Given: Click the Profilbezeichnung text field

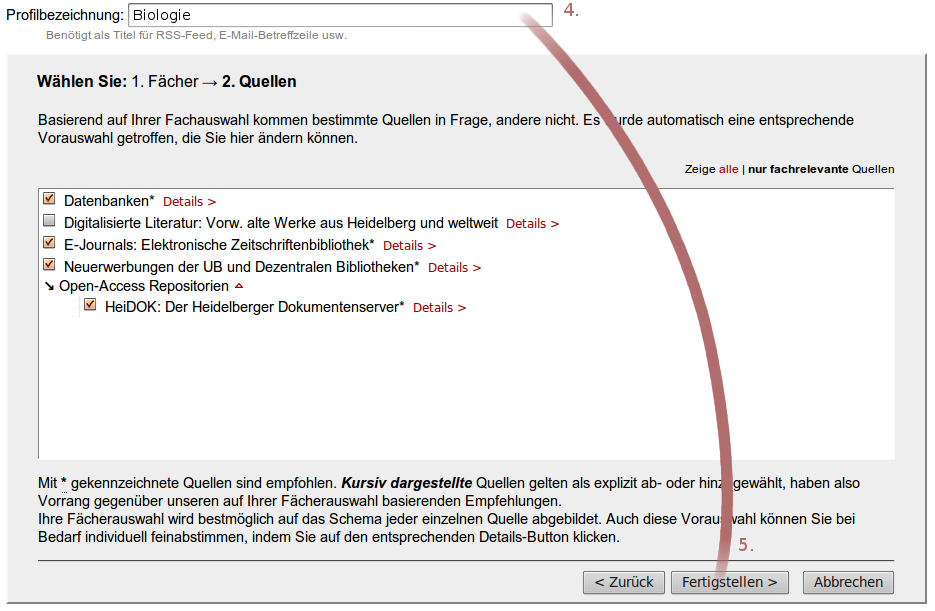Looking at the screenshot, I should click(x=340, y=15).
